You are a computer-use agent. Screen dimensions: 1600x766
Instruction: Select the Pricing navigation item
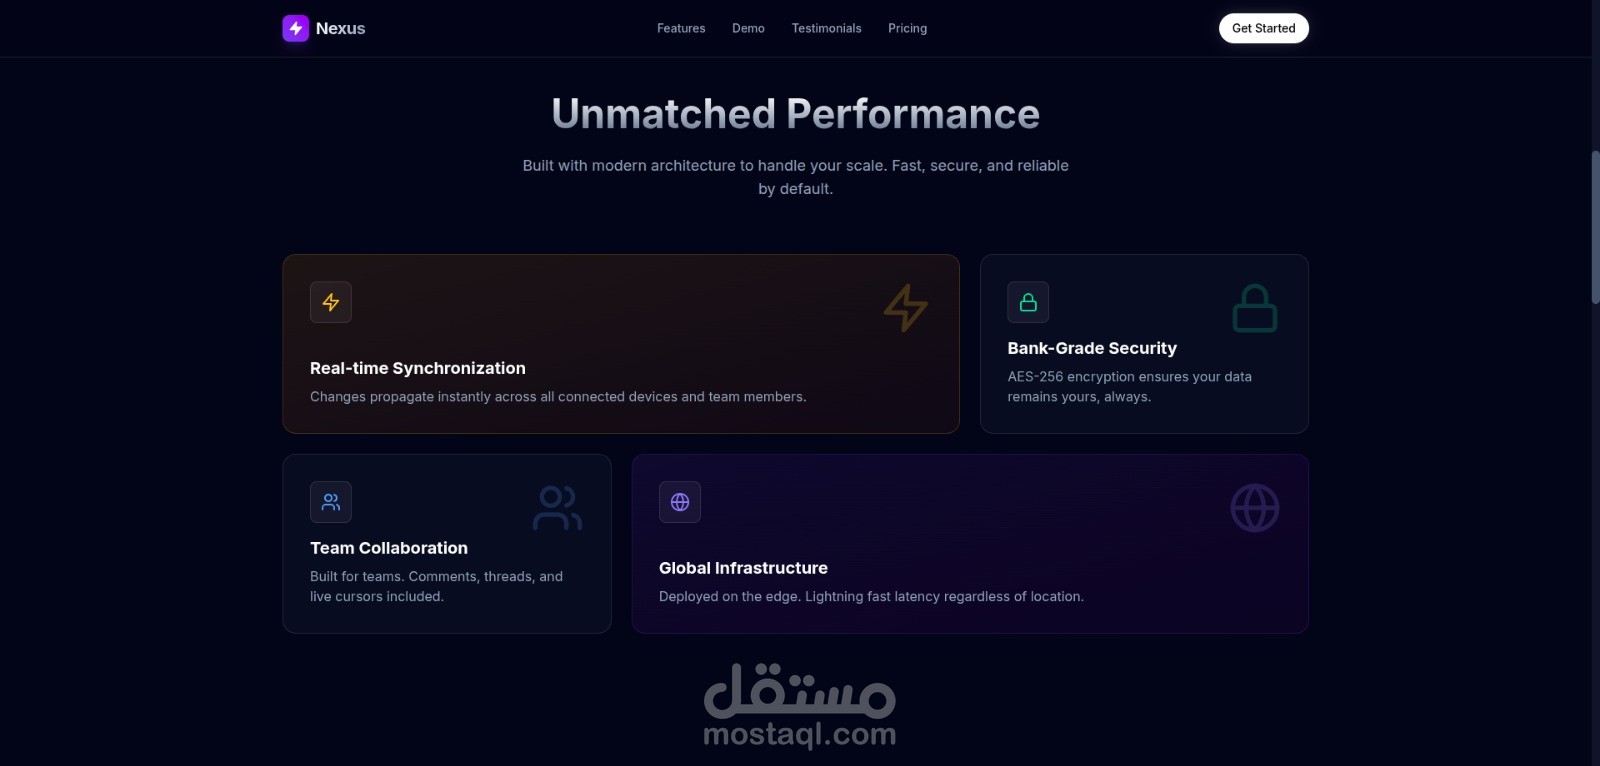click(x=907, y=28)
